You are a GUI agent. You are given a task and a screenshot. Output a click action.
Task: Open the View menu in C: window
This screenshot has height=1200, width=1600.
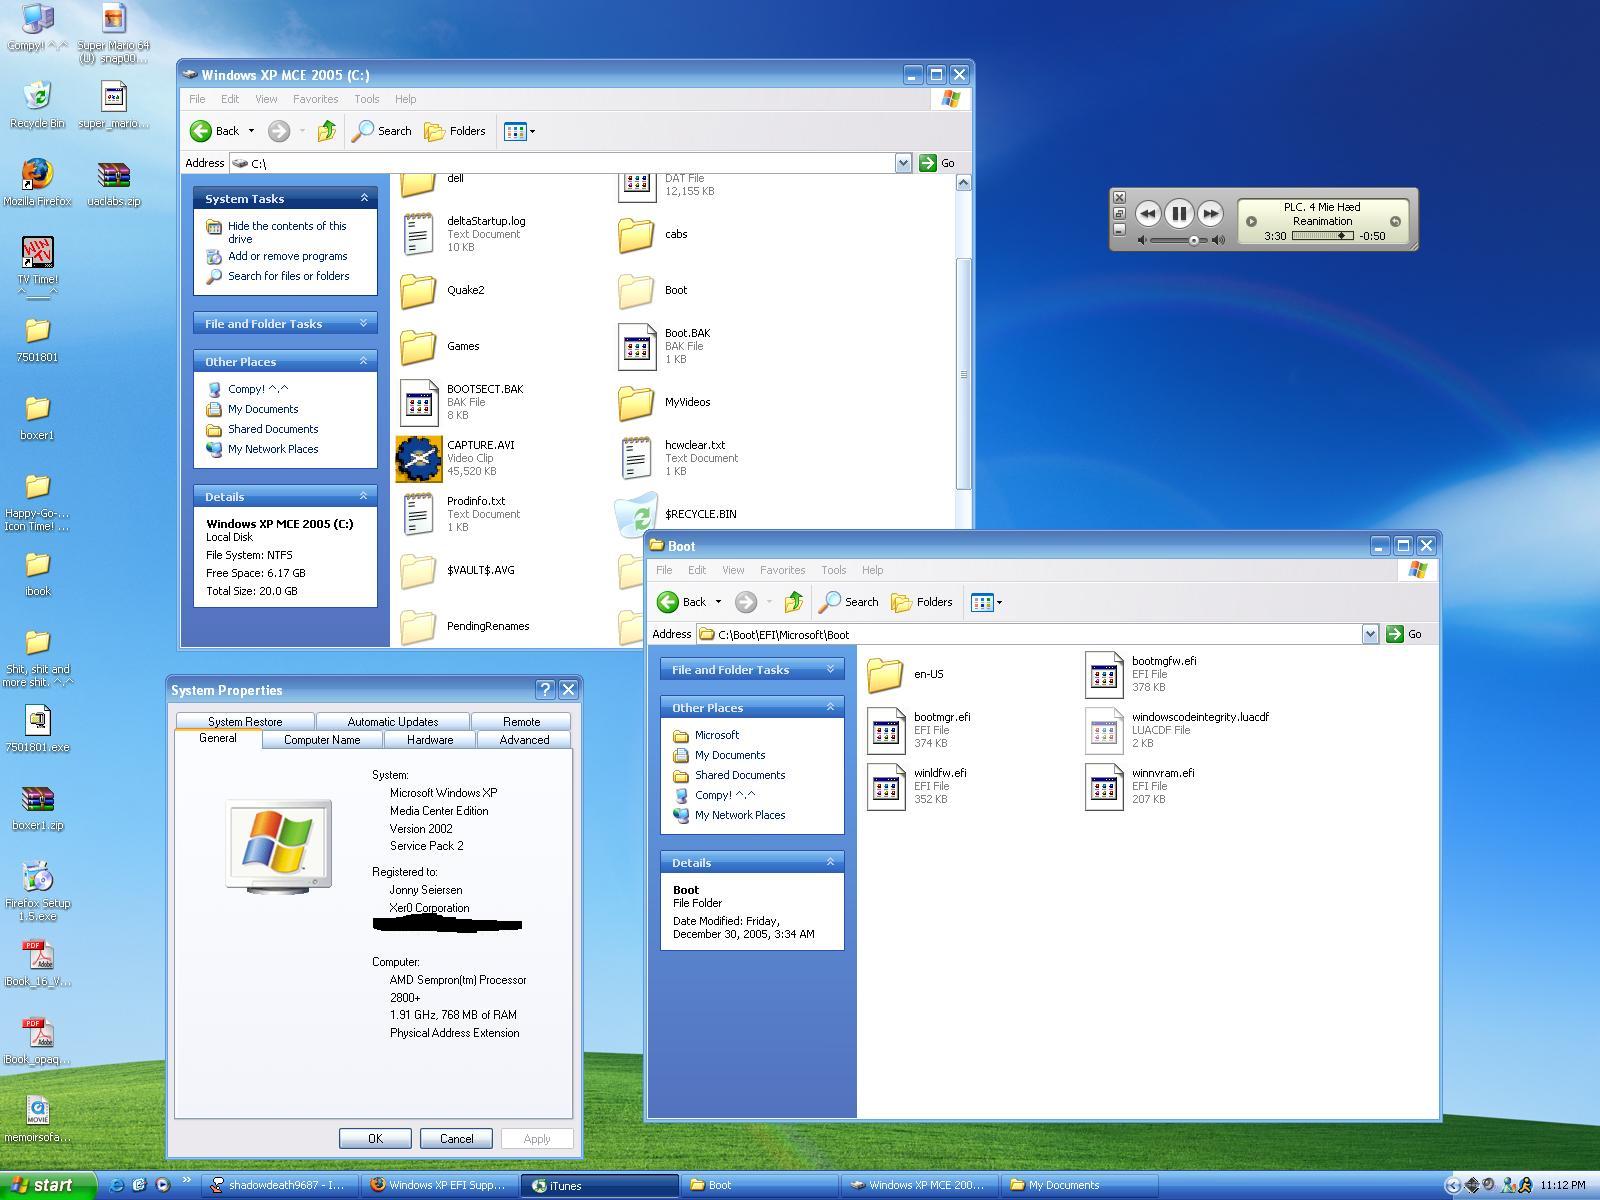coord(266,99)
